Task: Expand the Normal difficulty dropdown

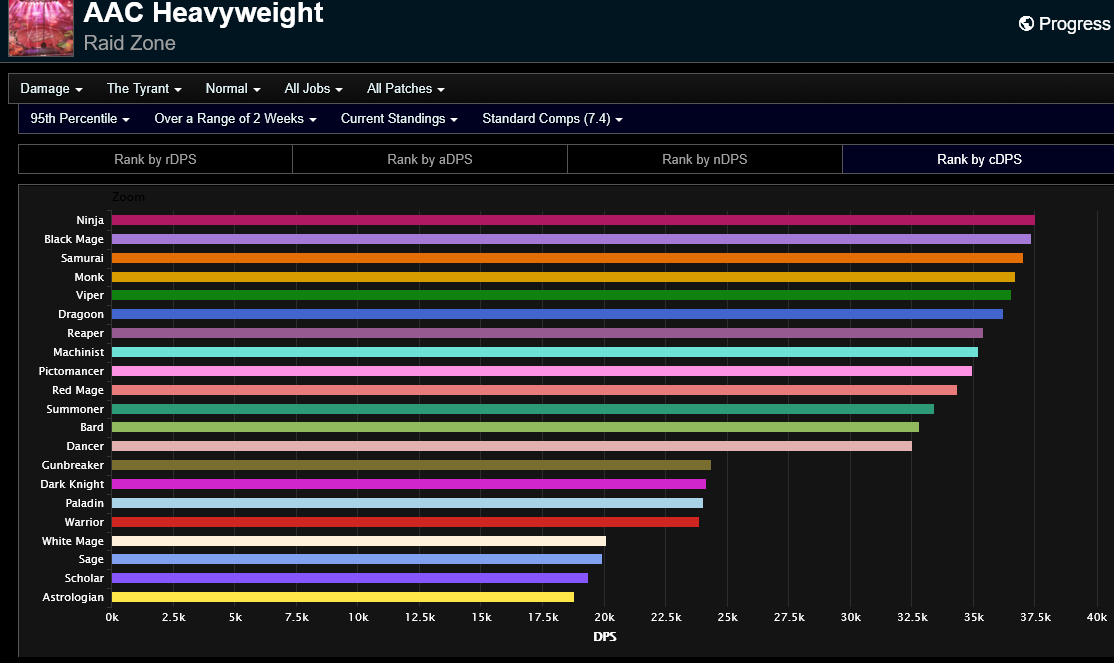Action: pos(233,89)
